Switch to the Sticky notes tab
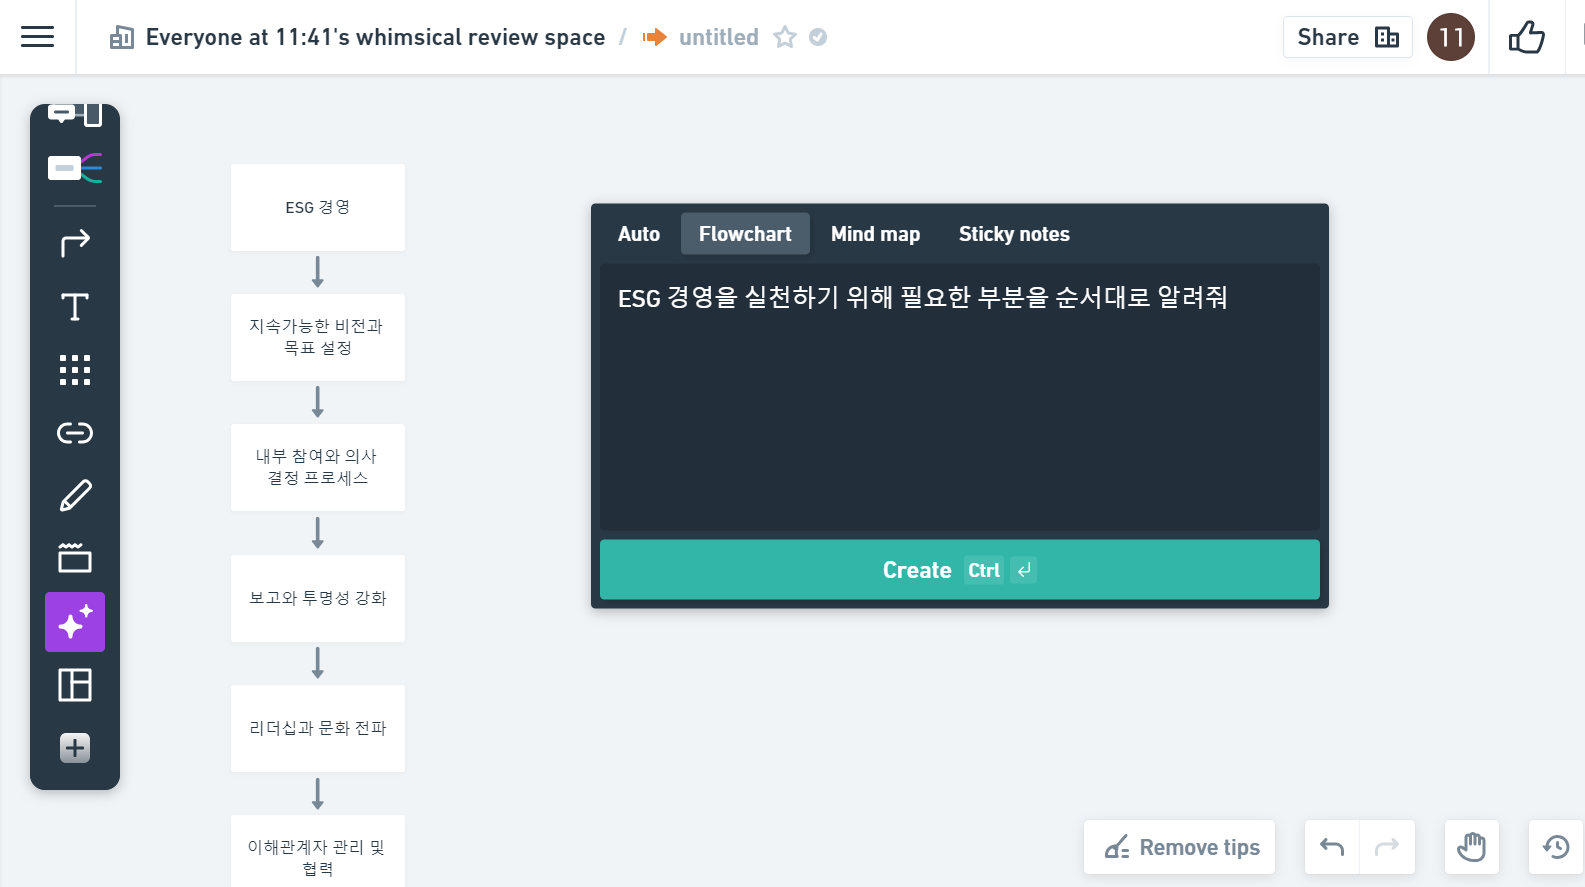Viewport: 1585px width, 887px height. [x=1014, y=234]
